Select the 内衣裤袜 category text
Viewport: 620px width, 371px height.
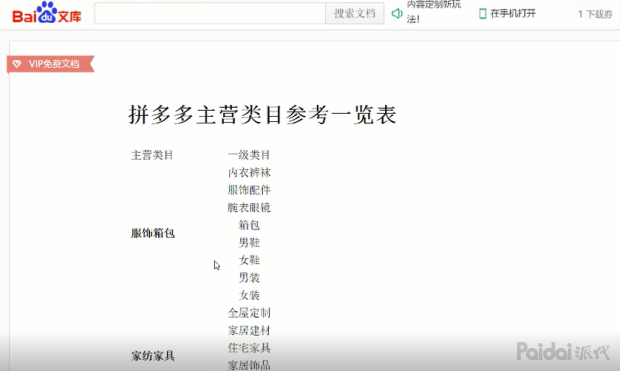249,172
